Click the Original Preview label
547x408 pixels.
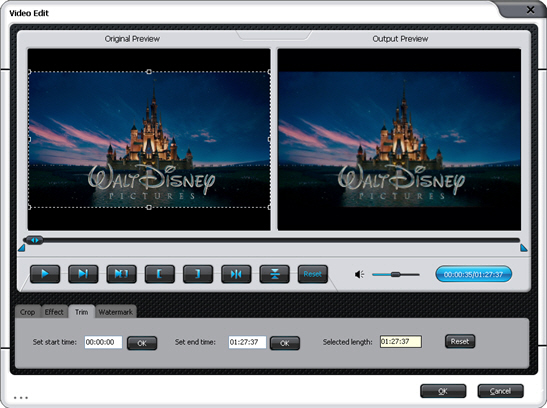point(132,39)
